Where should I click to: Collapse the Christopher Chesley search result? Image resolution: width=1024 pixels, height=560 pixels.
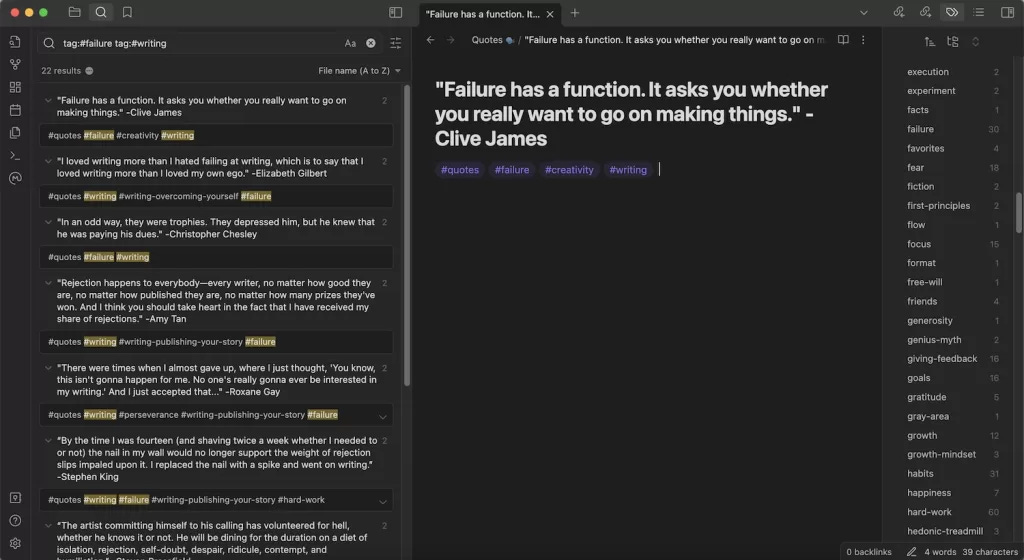click(x=48, y=222)
